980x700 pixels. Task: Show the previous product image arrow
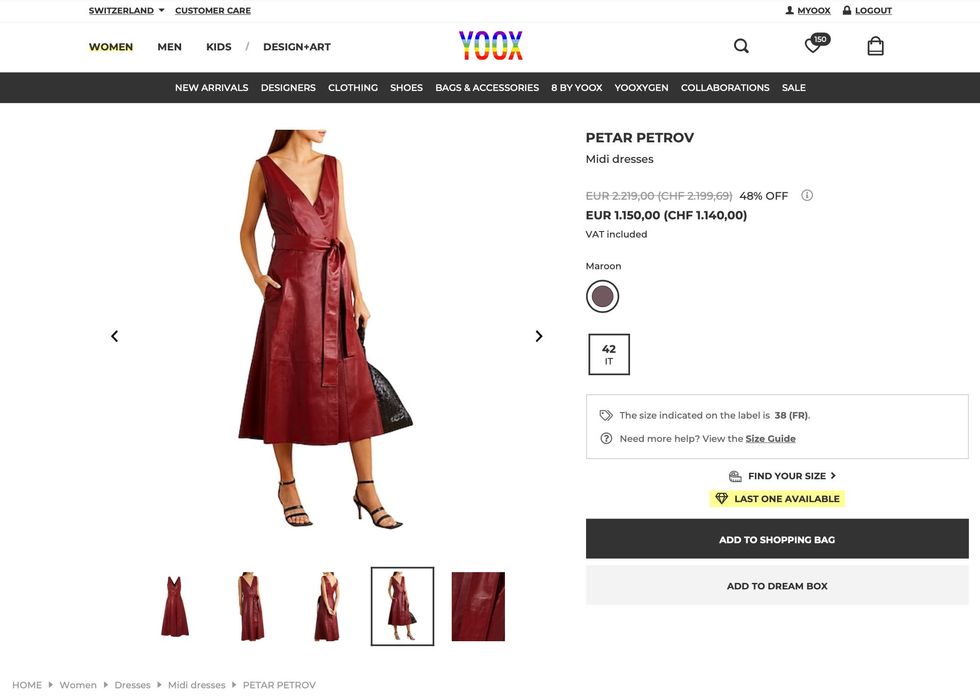coord(114,336)
